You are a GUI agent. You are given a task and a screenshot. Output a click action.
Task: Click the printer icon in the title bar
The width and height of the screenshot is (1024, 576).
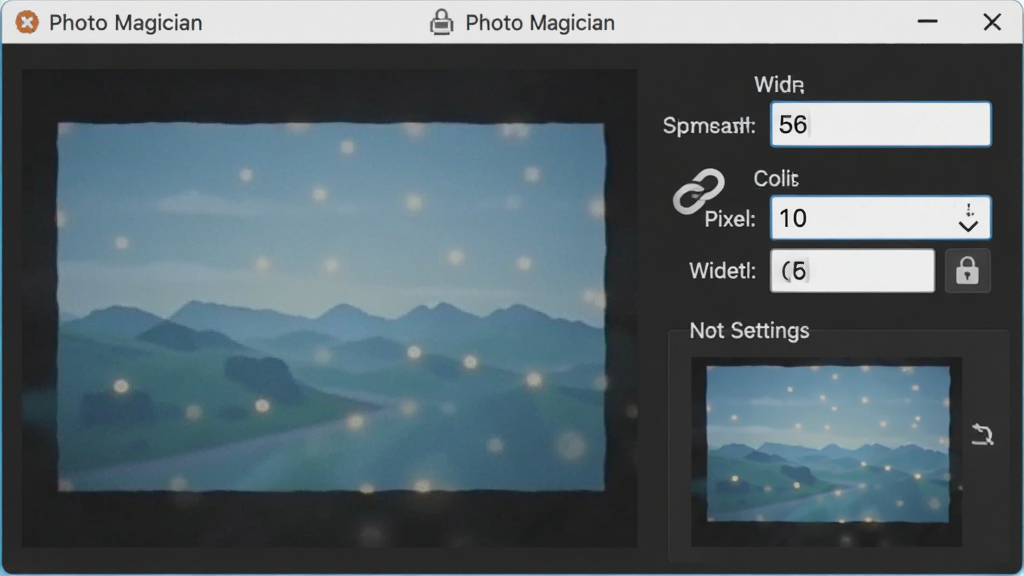(x=441, y=22)
